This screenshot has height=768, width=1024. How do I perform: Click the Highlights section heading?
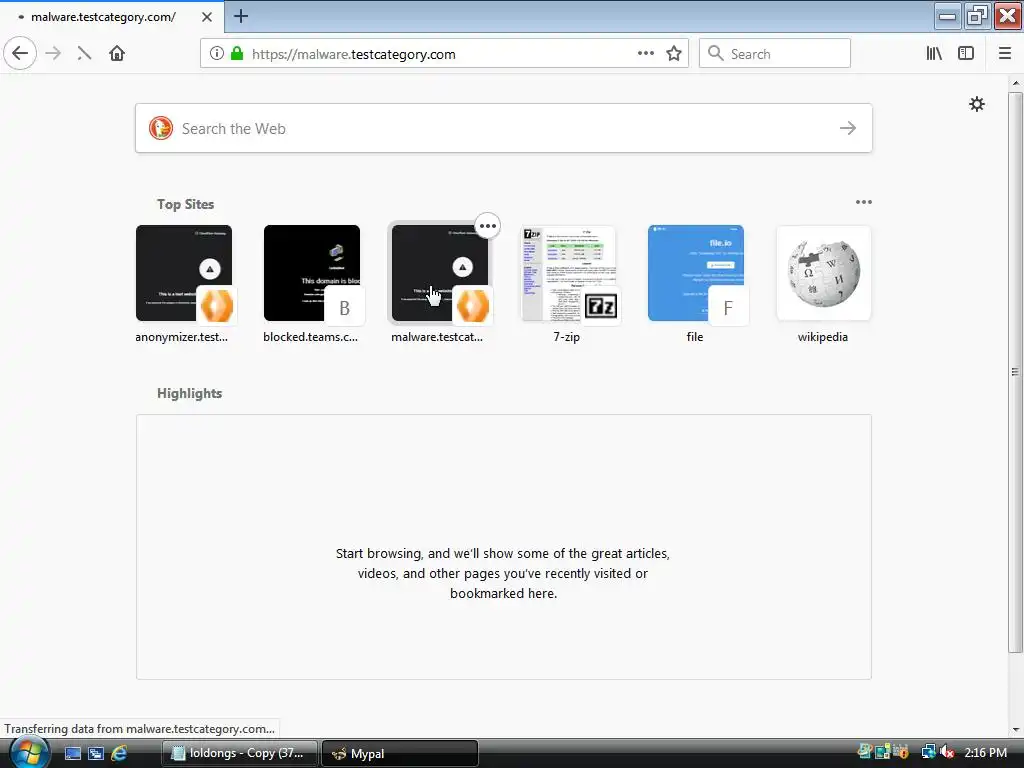[189, 393]
